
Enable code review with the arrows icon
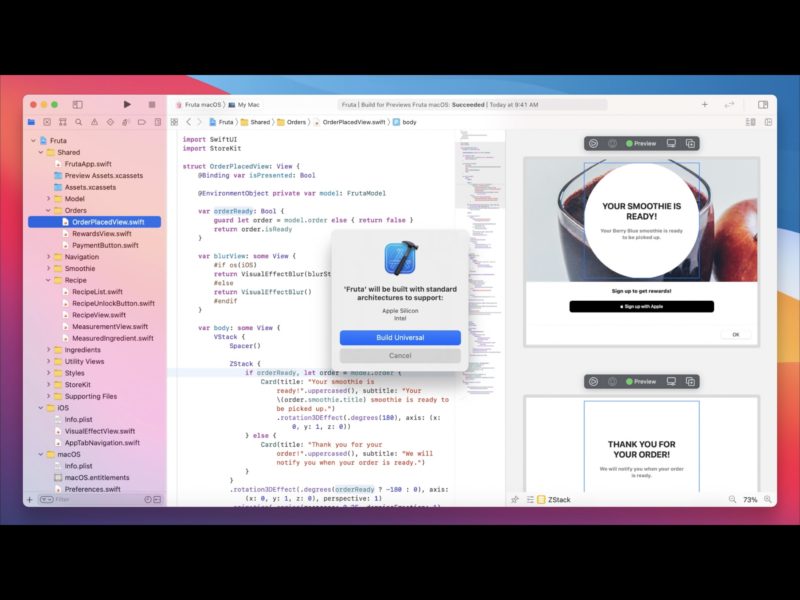(729, 105)
